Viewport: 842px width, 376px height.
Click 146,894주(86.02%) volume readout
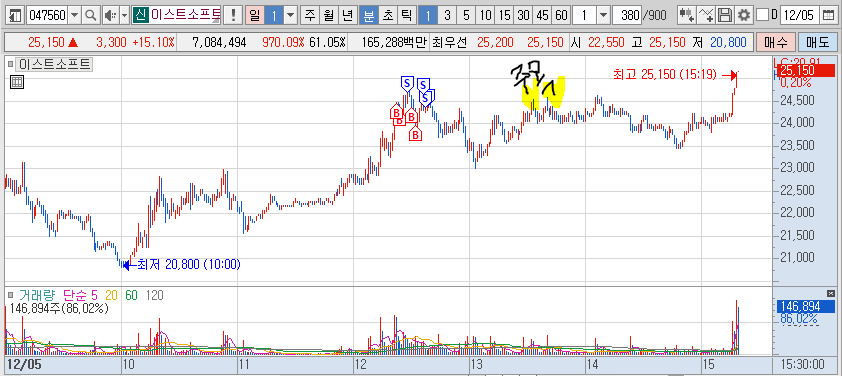pyautogui.click(x=59, y=308)
